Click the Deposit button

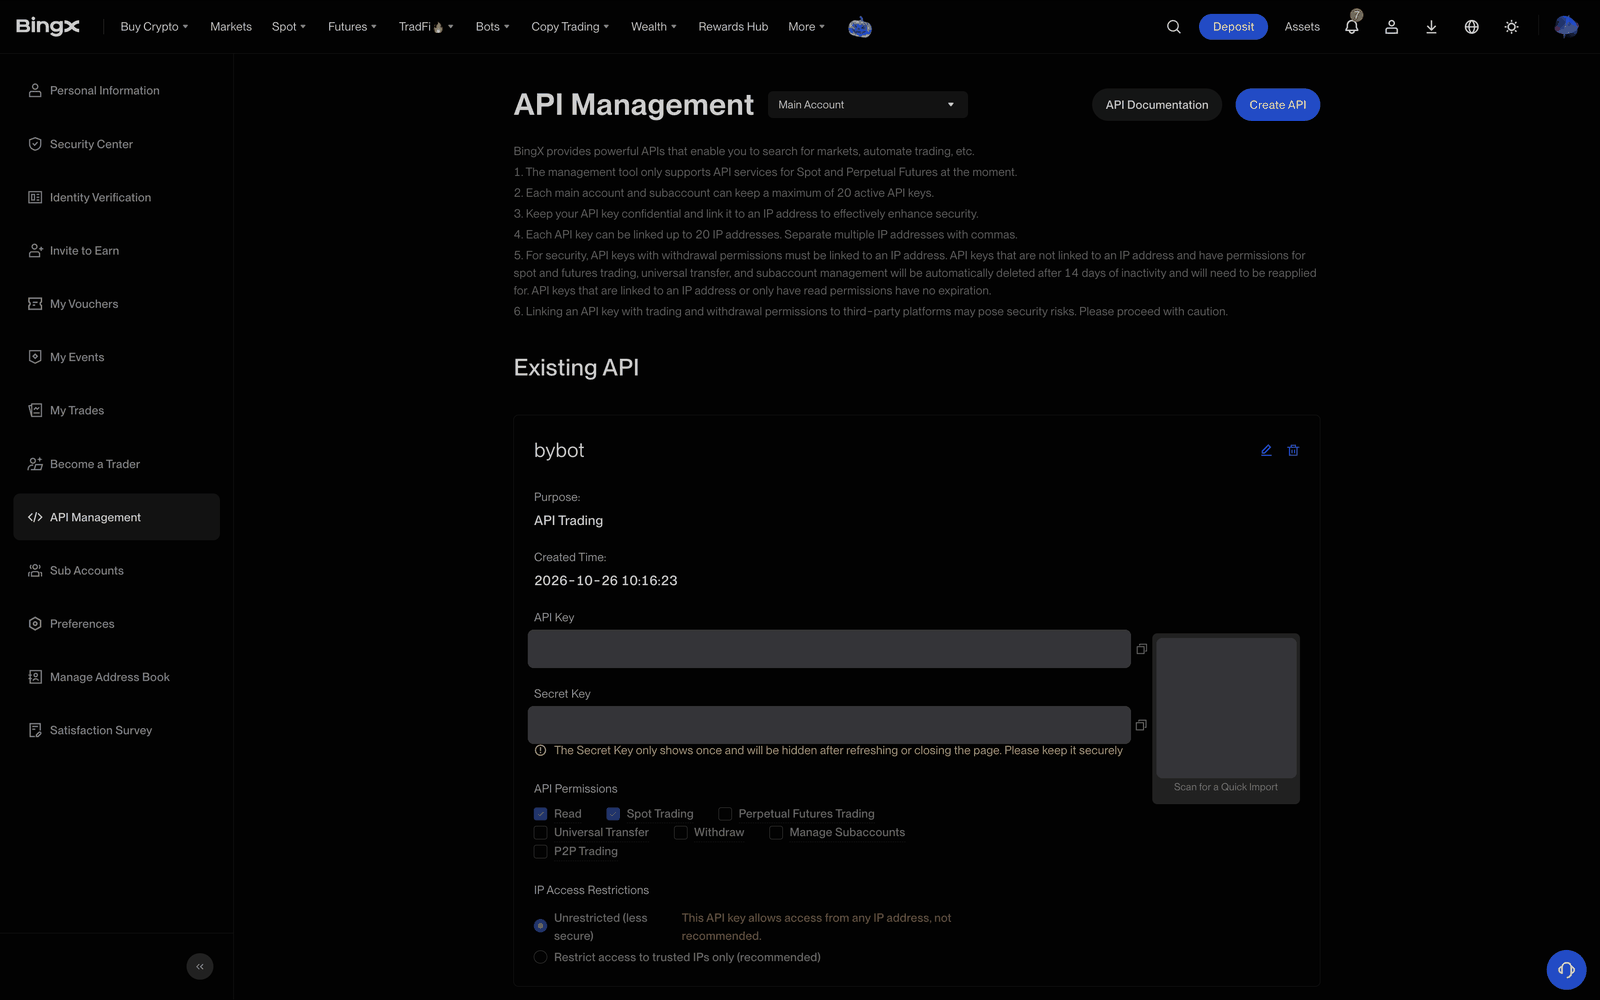pos(1233,27)
